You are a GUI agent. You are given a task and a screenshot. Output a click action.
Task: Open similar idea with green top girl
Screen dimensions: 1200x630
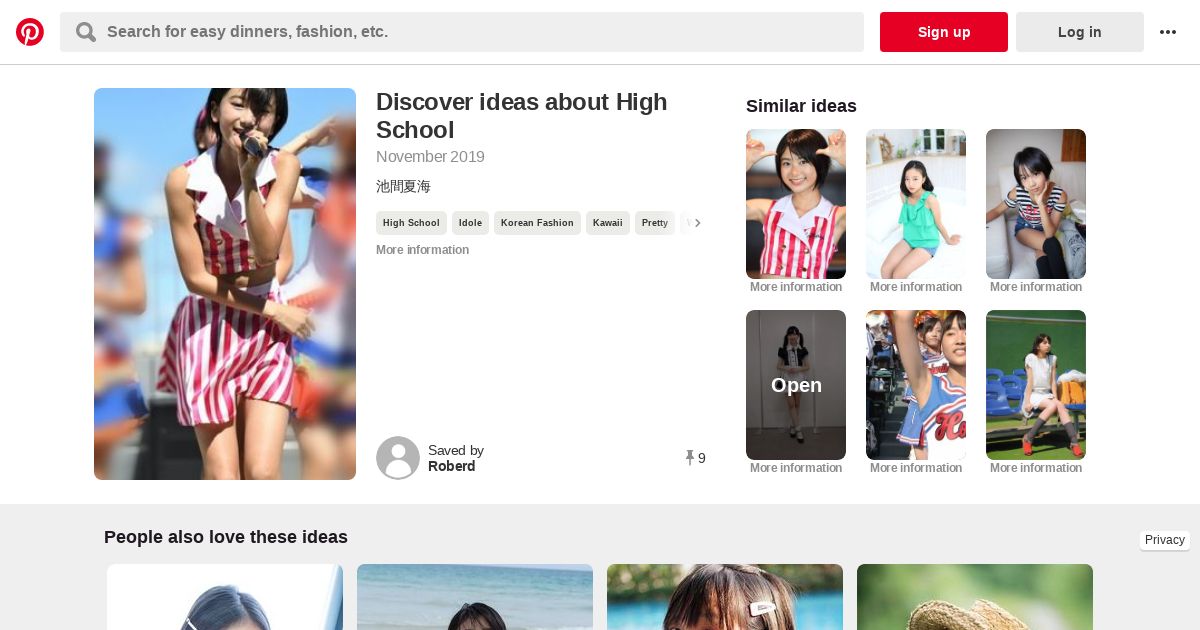(916, 204)
